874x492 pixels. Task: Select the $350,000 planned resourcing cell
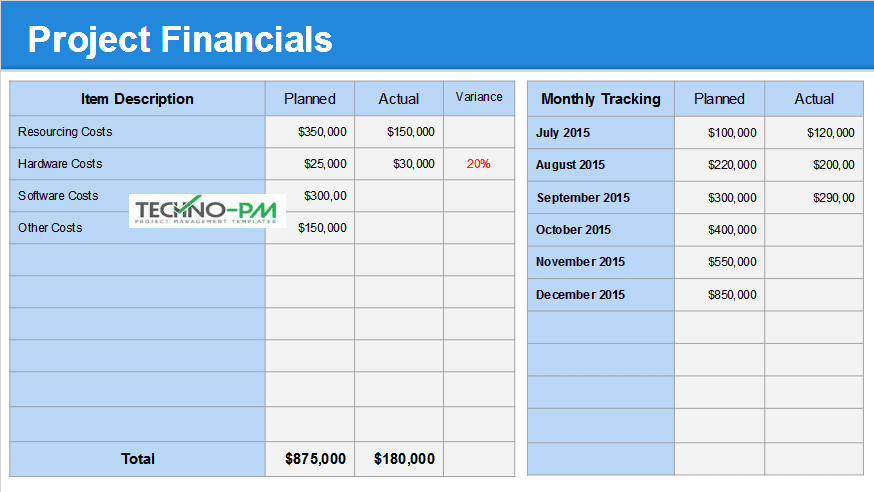point(322,132)
